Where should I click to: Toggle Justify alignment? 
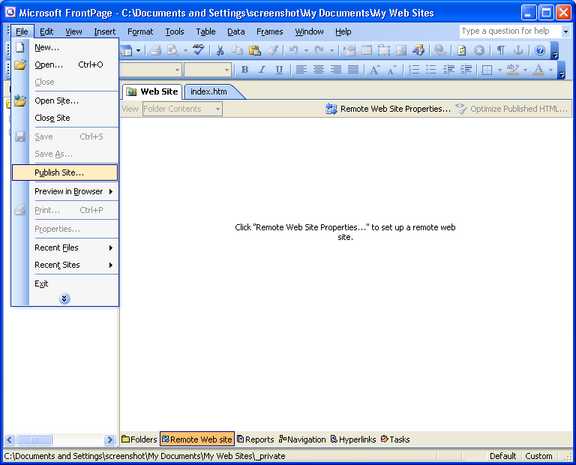[353, 69]
